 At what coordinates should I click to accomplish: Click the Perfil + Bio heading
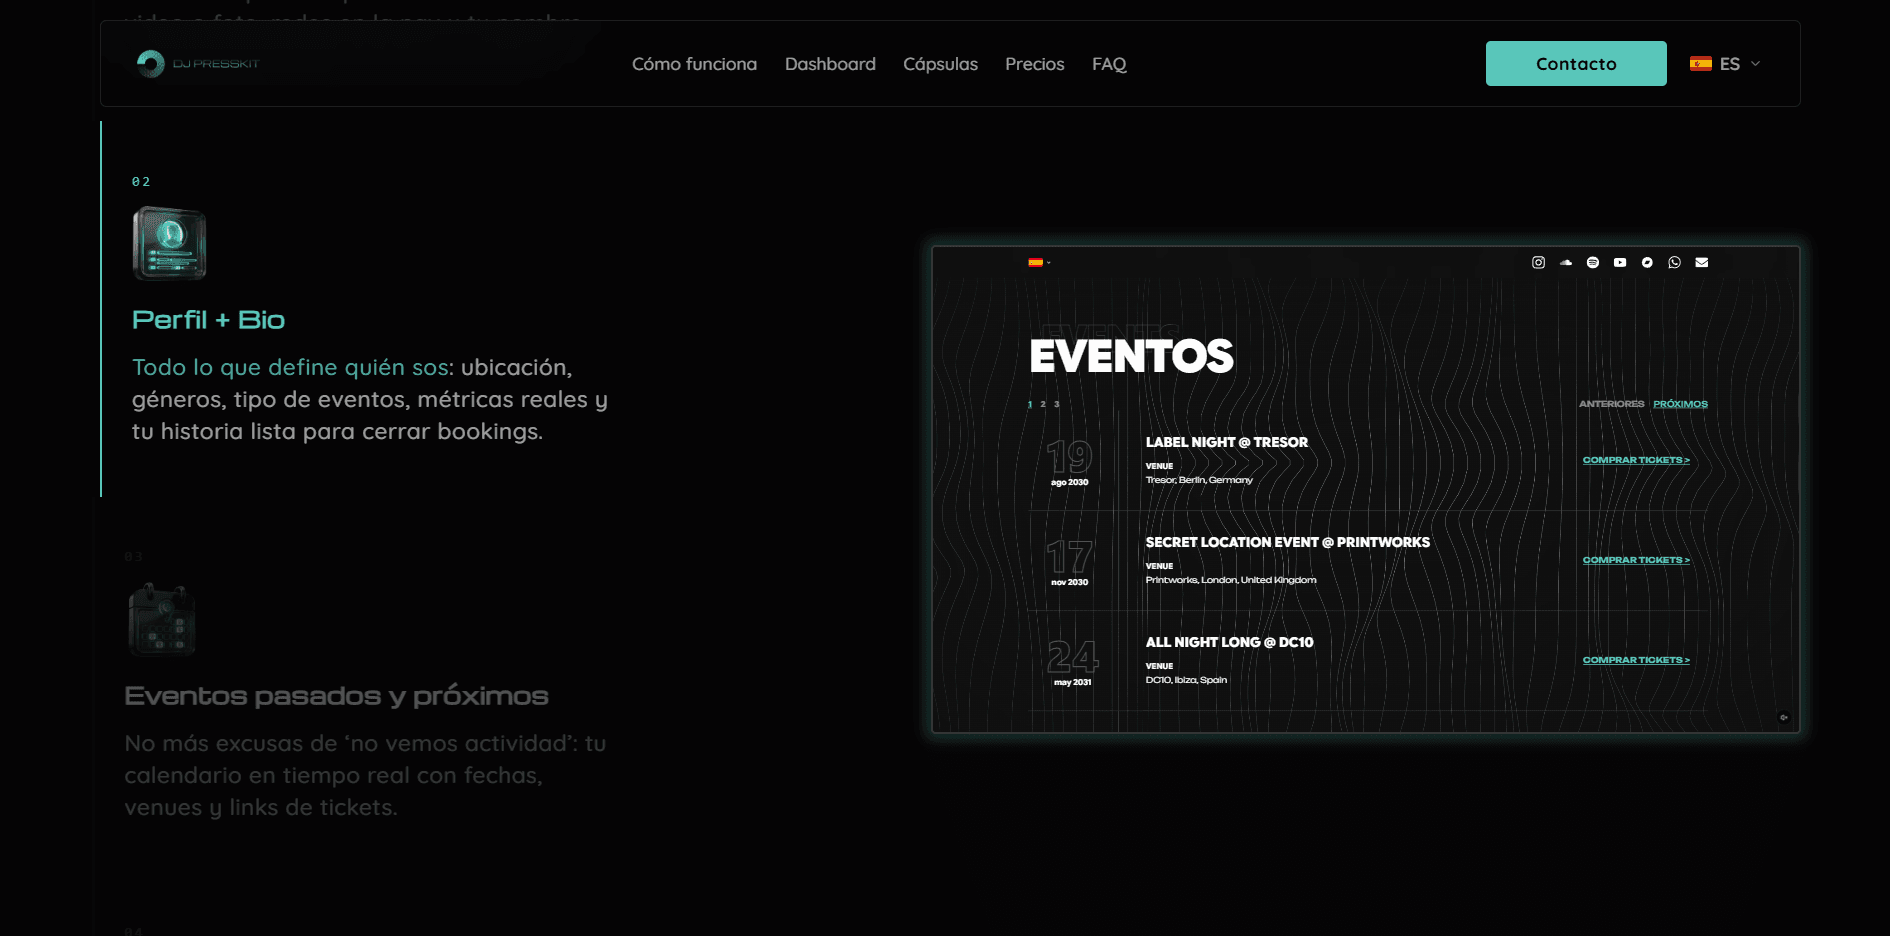click(x=208, y=320)
